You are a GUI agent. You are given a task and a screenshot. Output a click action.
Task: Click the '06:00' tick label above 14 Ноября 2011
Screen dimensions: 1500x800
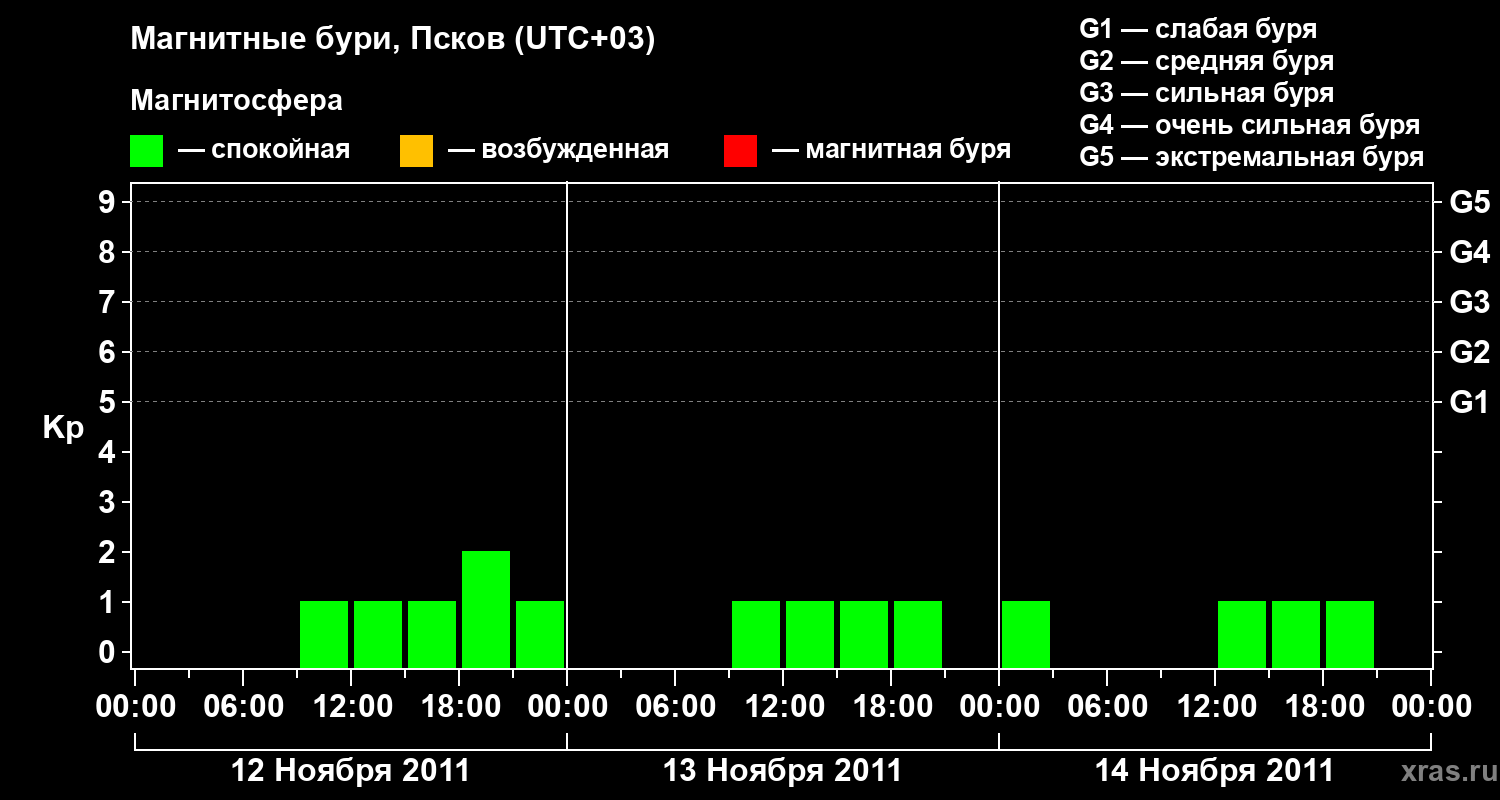pos(1107,707)
